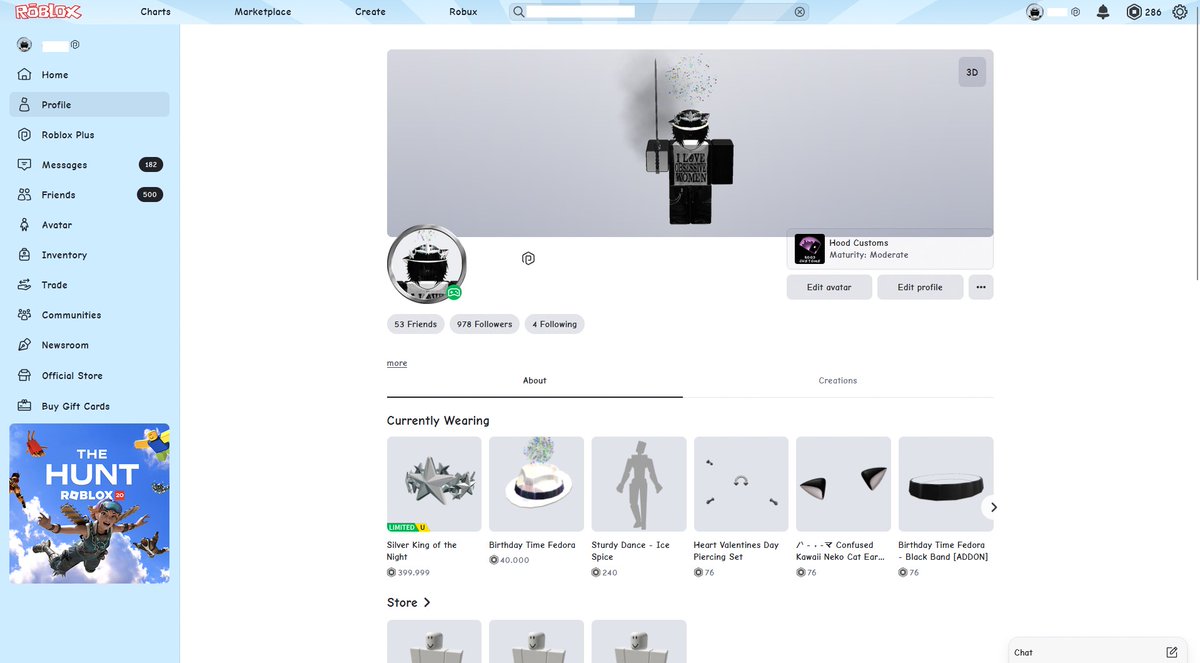Viewport: 1200px width, 663px height.
Task: Open Create in top navigation
Action: click(x=370, y=12)
